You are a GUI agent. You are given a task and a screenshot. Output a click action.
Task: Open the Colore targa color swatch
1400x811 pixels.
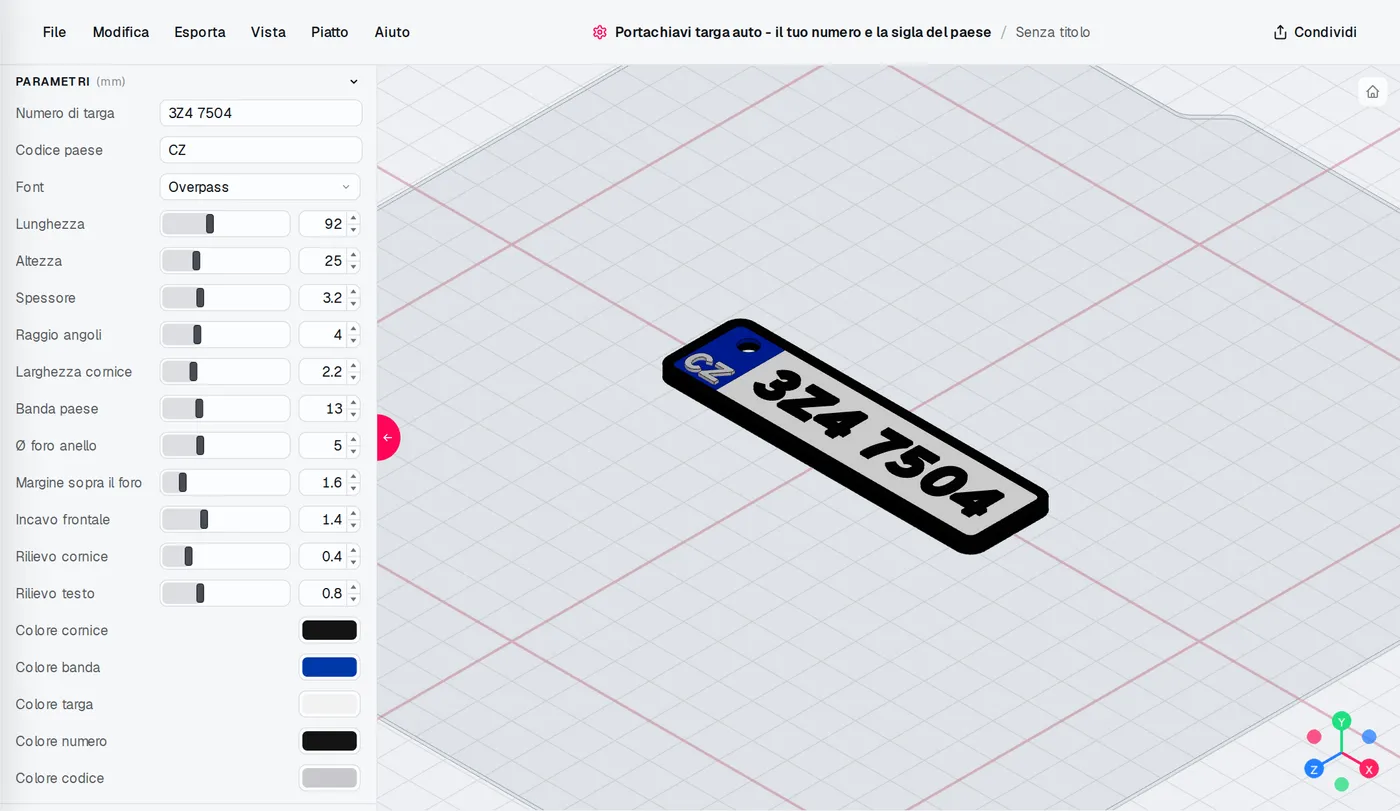330,704
